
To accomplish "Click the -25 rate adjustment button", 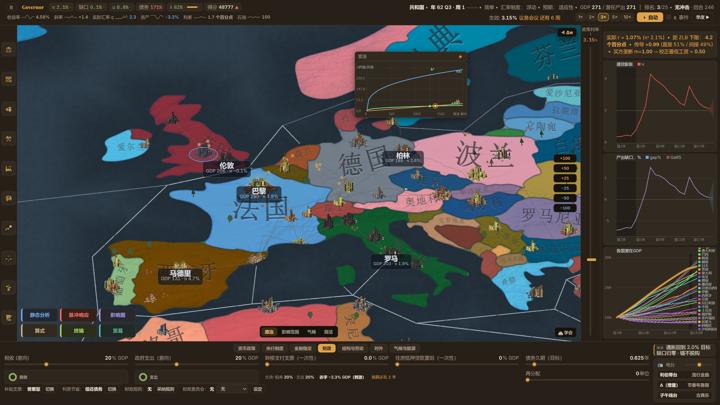I will point(565,188).
